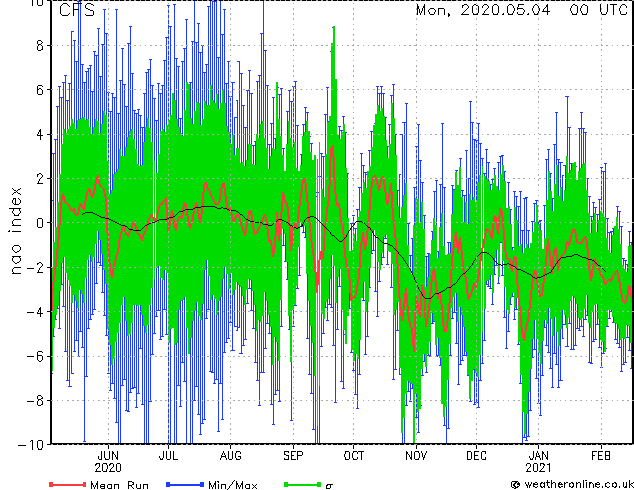
Task: Click the y-axis label '-10'
Action: [31, 445]
